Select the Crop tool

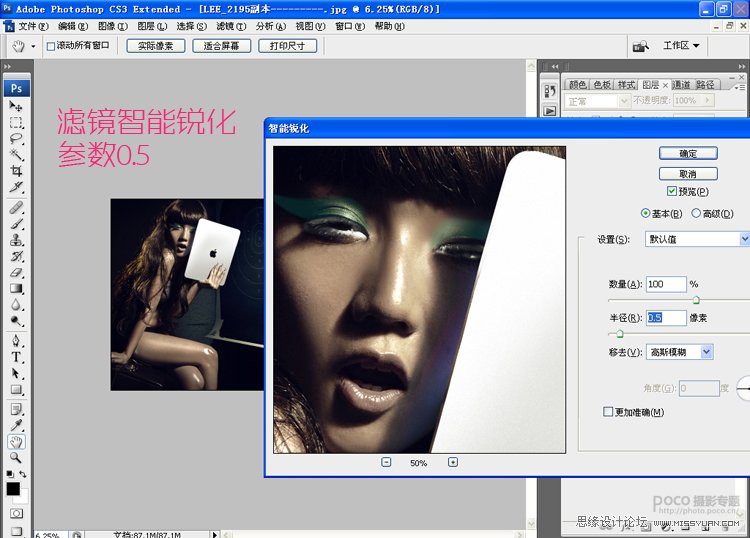coord(16,171)
